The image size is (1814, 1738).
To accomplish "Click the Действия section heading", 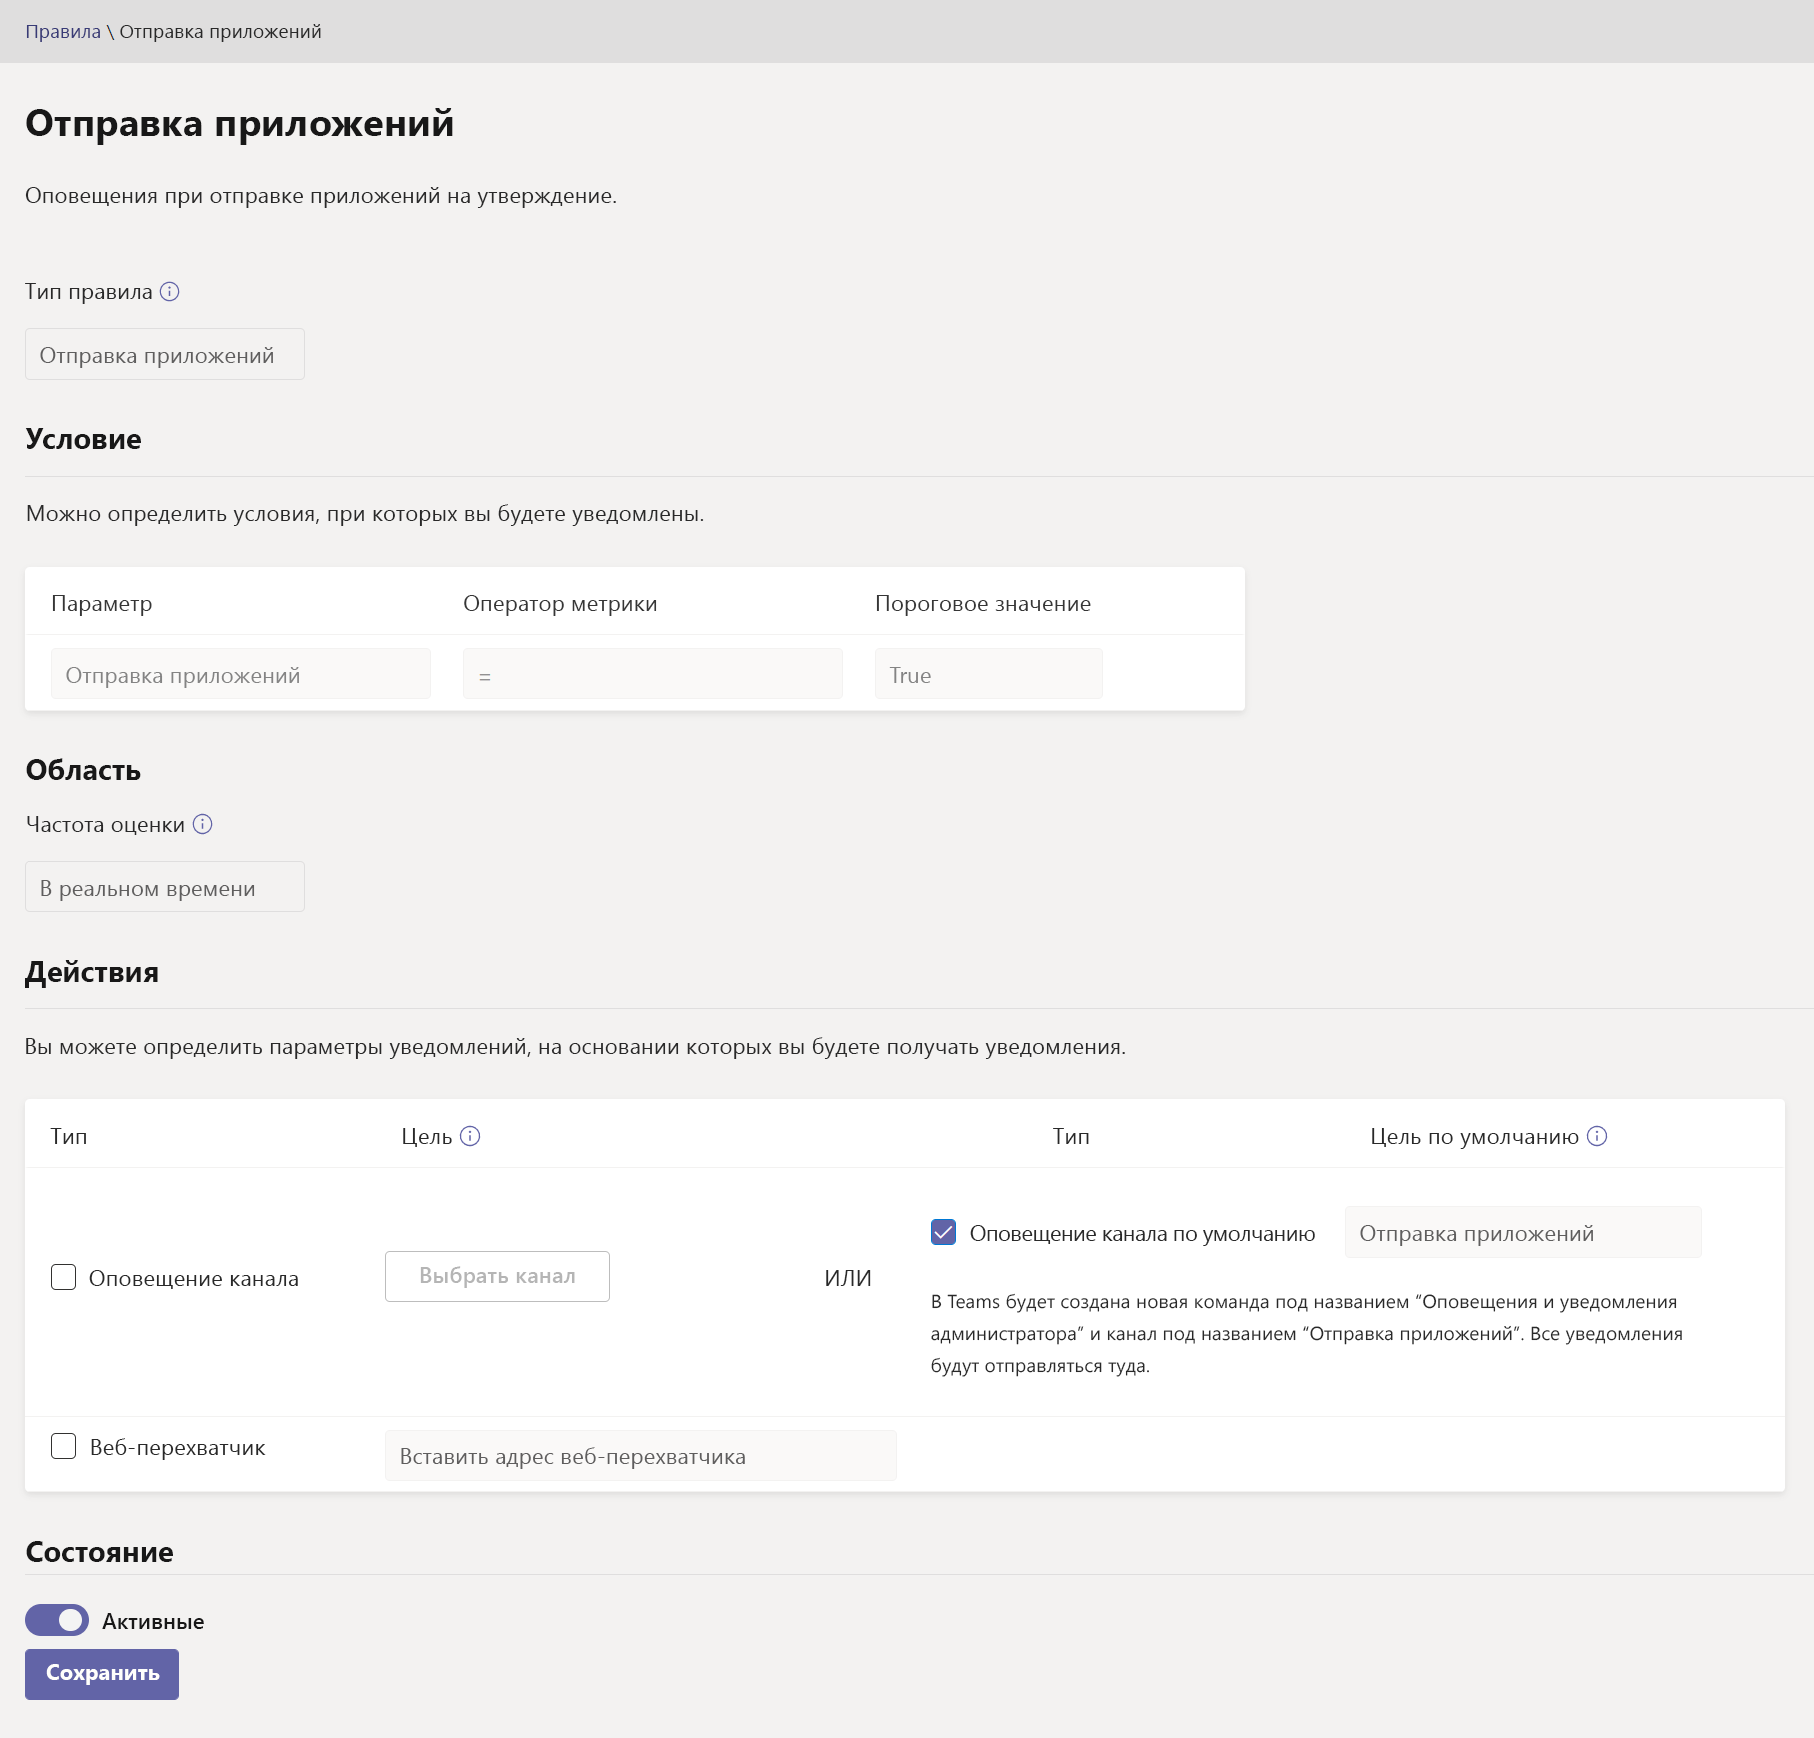I will point(92,972).
